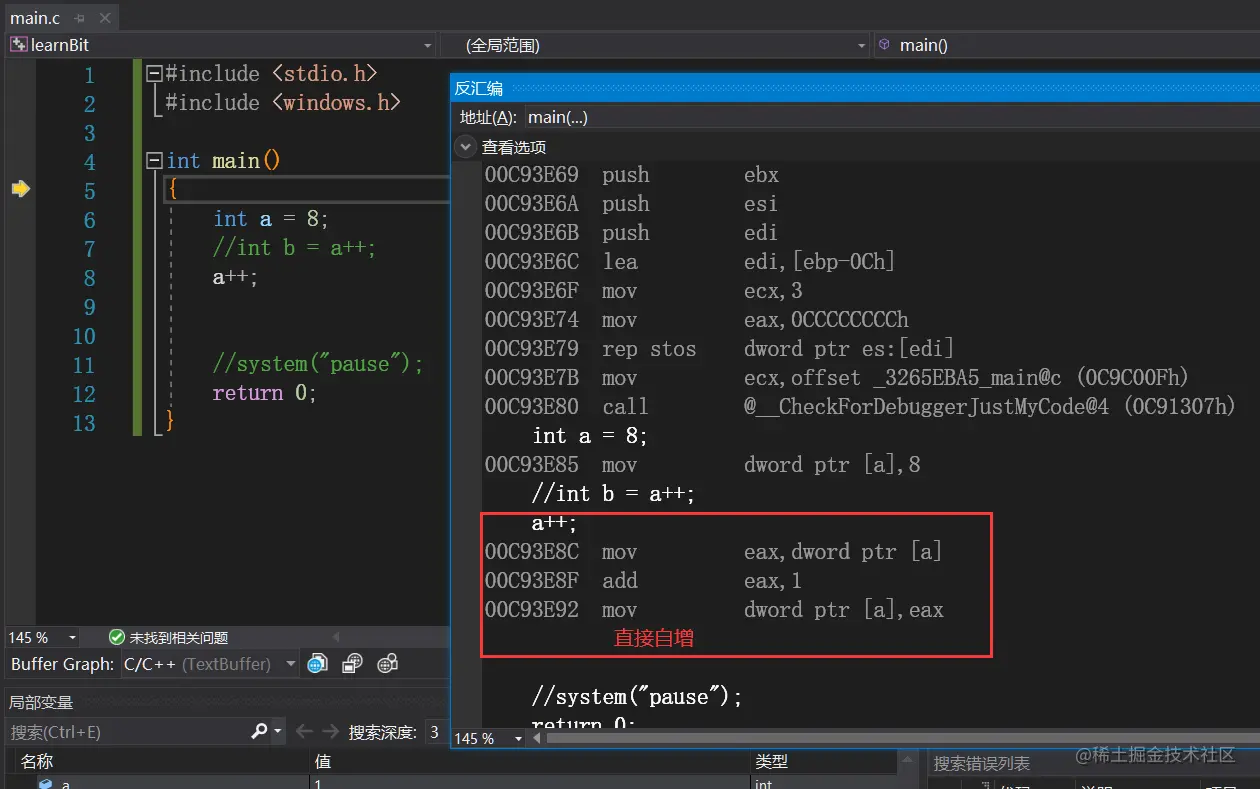Click the 'a++;' statement at line 8
The width and height of the screenshot is (1260, 789).
point(235,277)
